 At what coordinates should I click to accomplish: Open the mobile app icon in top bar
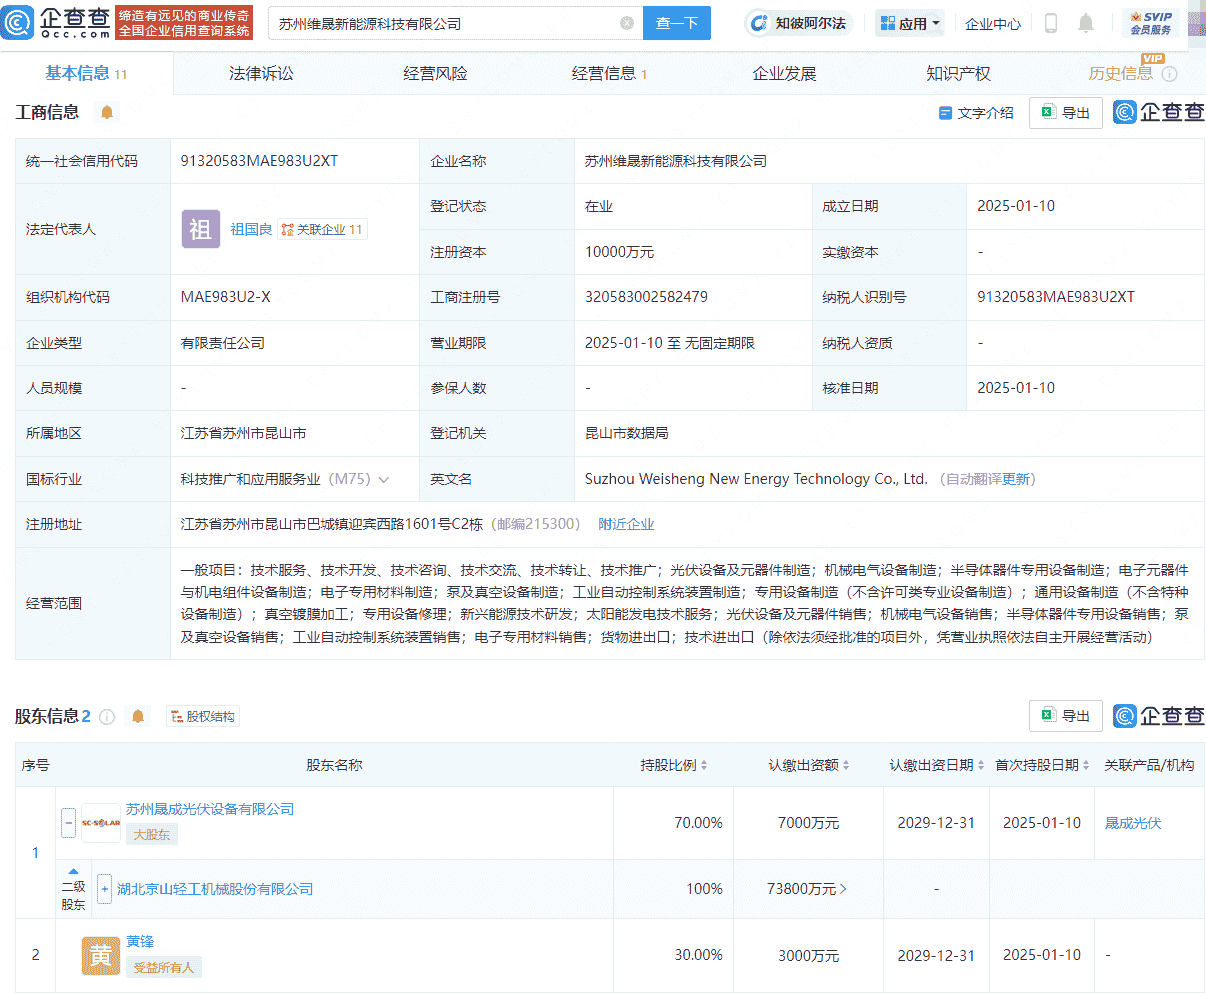(x=1050, y=23)
